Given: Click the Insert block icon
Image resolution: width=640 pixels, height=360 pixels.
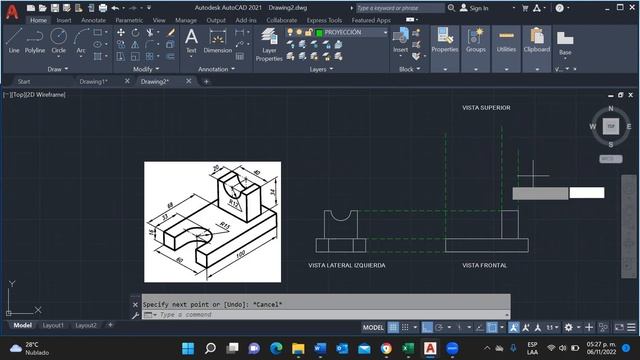Looking at the screenshot, I should pos(400,40).
